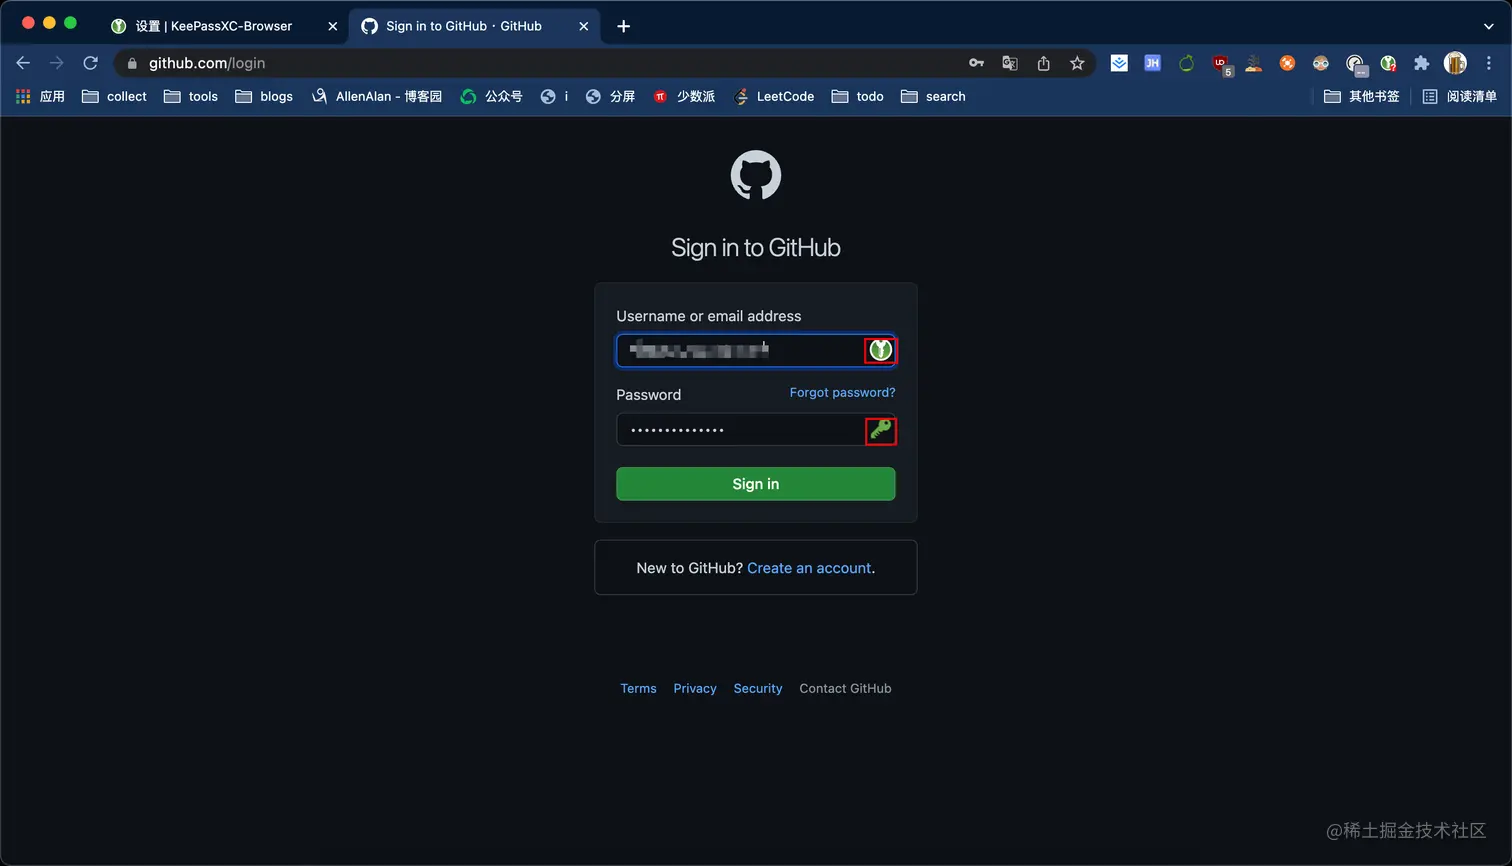Select the Sign in to GitHub tab

tap(475, 26)
